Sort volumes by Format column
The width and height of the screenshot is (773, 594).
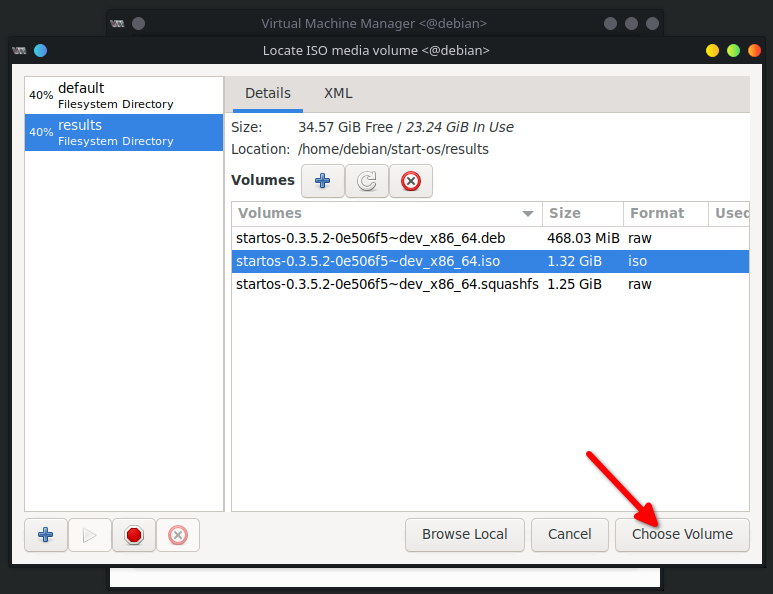coord(663,213)
